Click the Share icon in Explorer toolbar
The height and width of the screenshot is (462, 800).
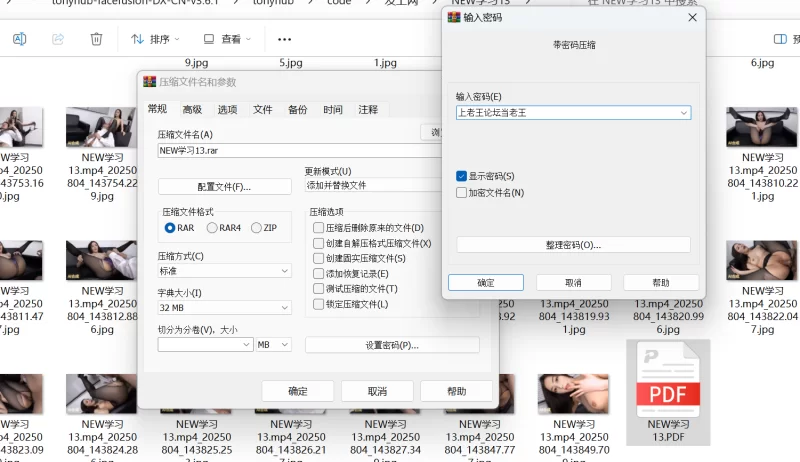58,39
